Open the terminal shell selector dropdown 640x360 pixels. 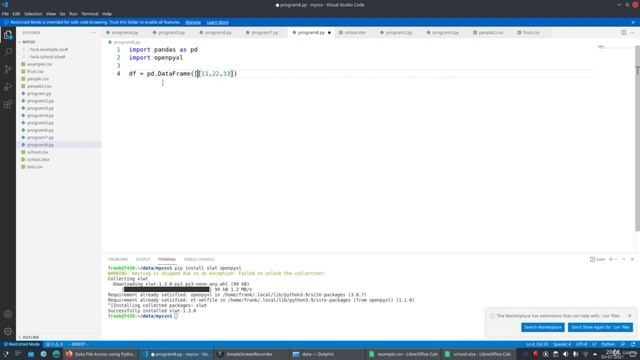click(598, 260)
